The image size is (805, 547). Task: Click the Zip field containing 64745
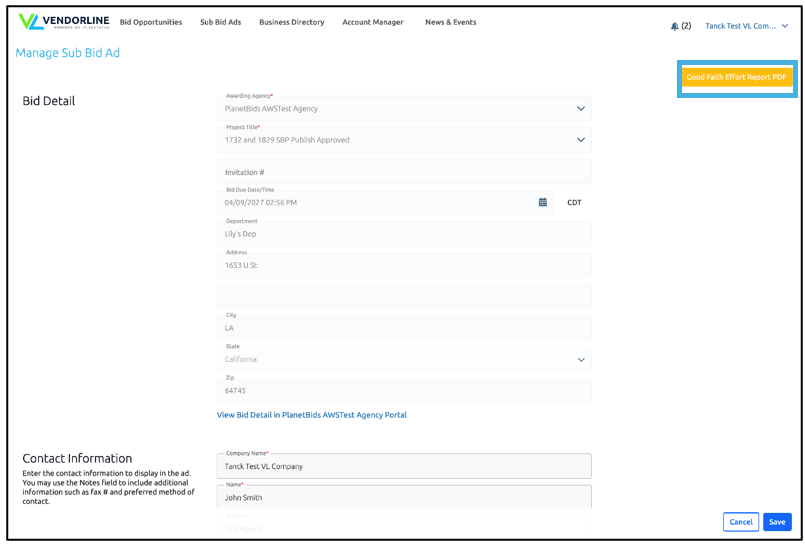point(404,390)
